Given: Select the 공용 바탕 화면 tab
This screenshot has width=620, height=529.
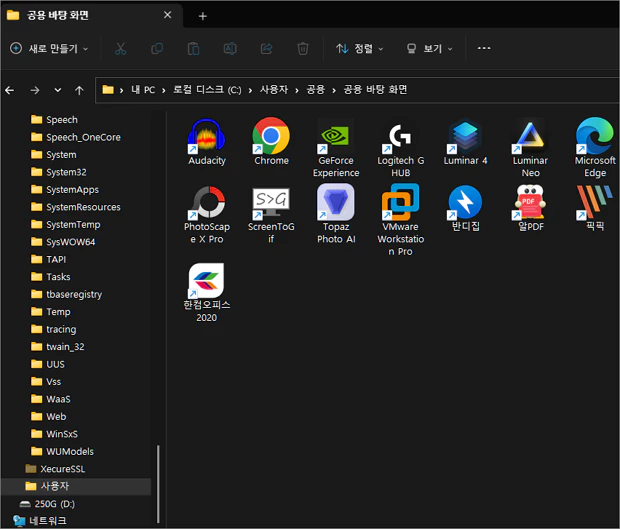Looking at the screenshot, I should tap(91, 15).
